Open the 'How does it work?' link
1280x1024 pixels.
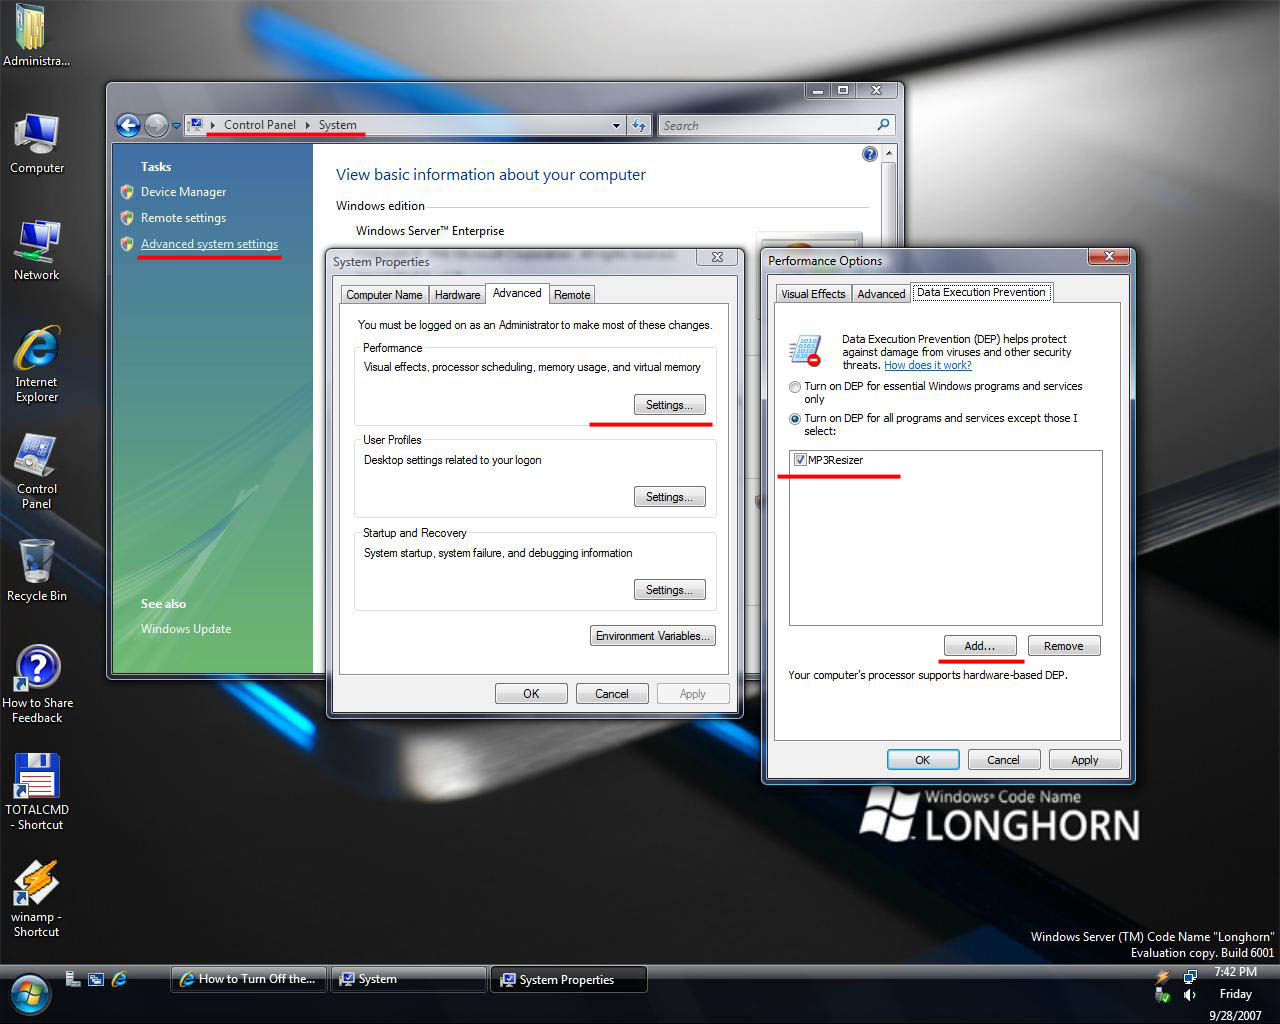tap(927, 365)
